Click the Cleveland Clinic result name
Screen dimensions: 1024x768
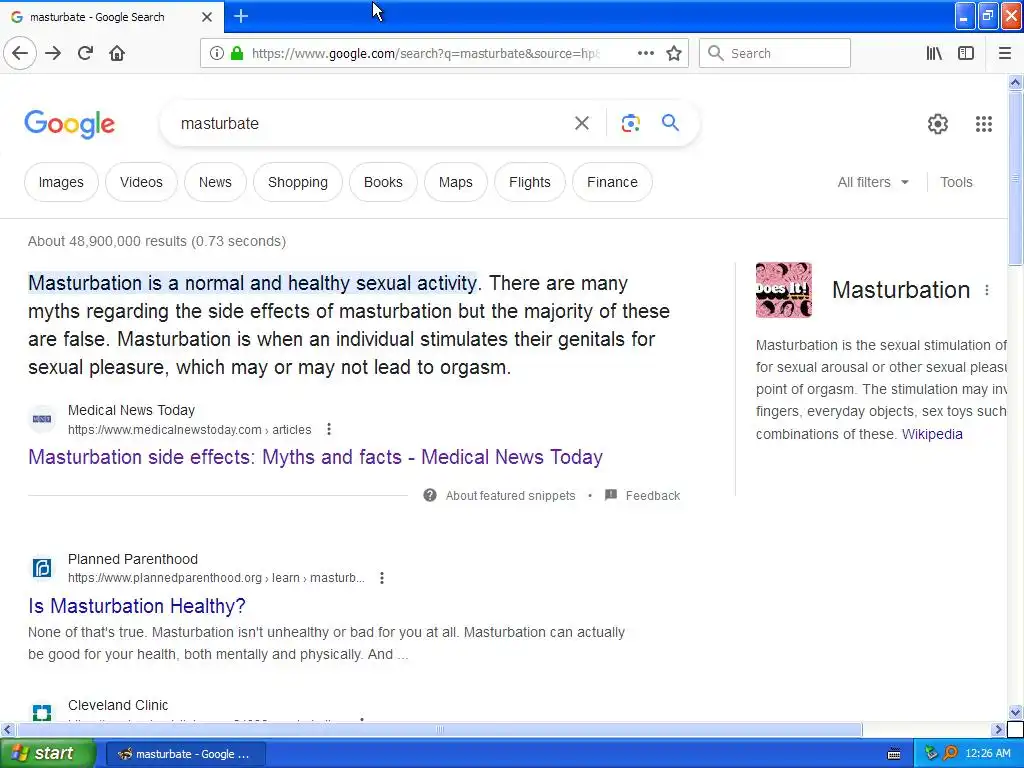118,705
